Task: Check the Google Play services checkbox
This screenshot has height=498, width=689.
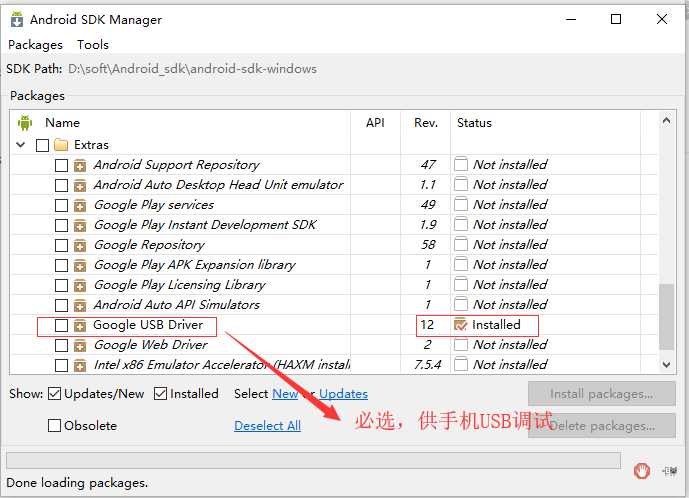Action: click(62, 205)
